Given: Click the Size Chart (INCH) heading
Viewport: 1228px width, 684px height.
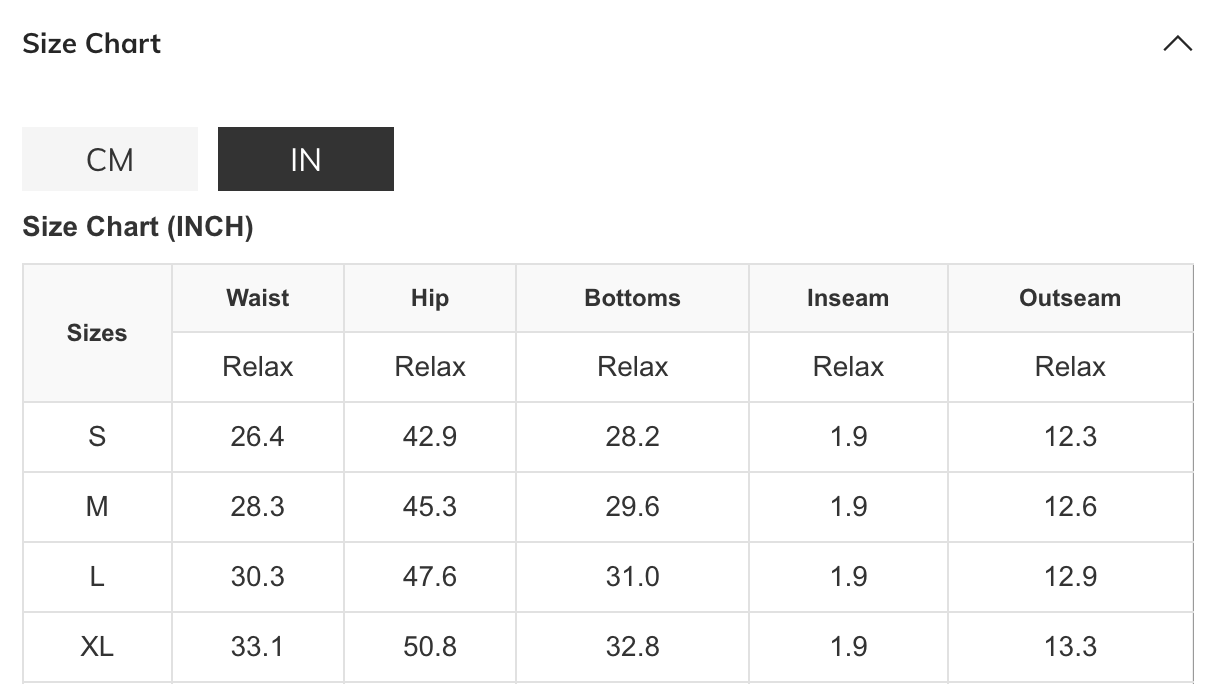Looking at the screenshot, I should [138, 227].
